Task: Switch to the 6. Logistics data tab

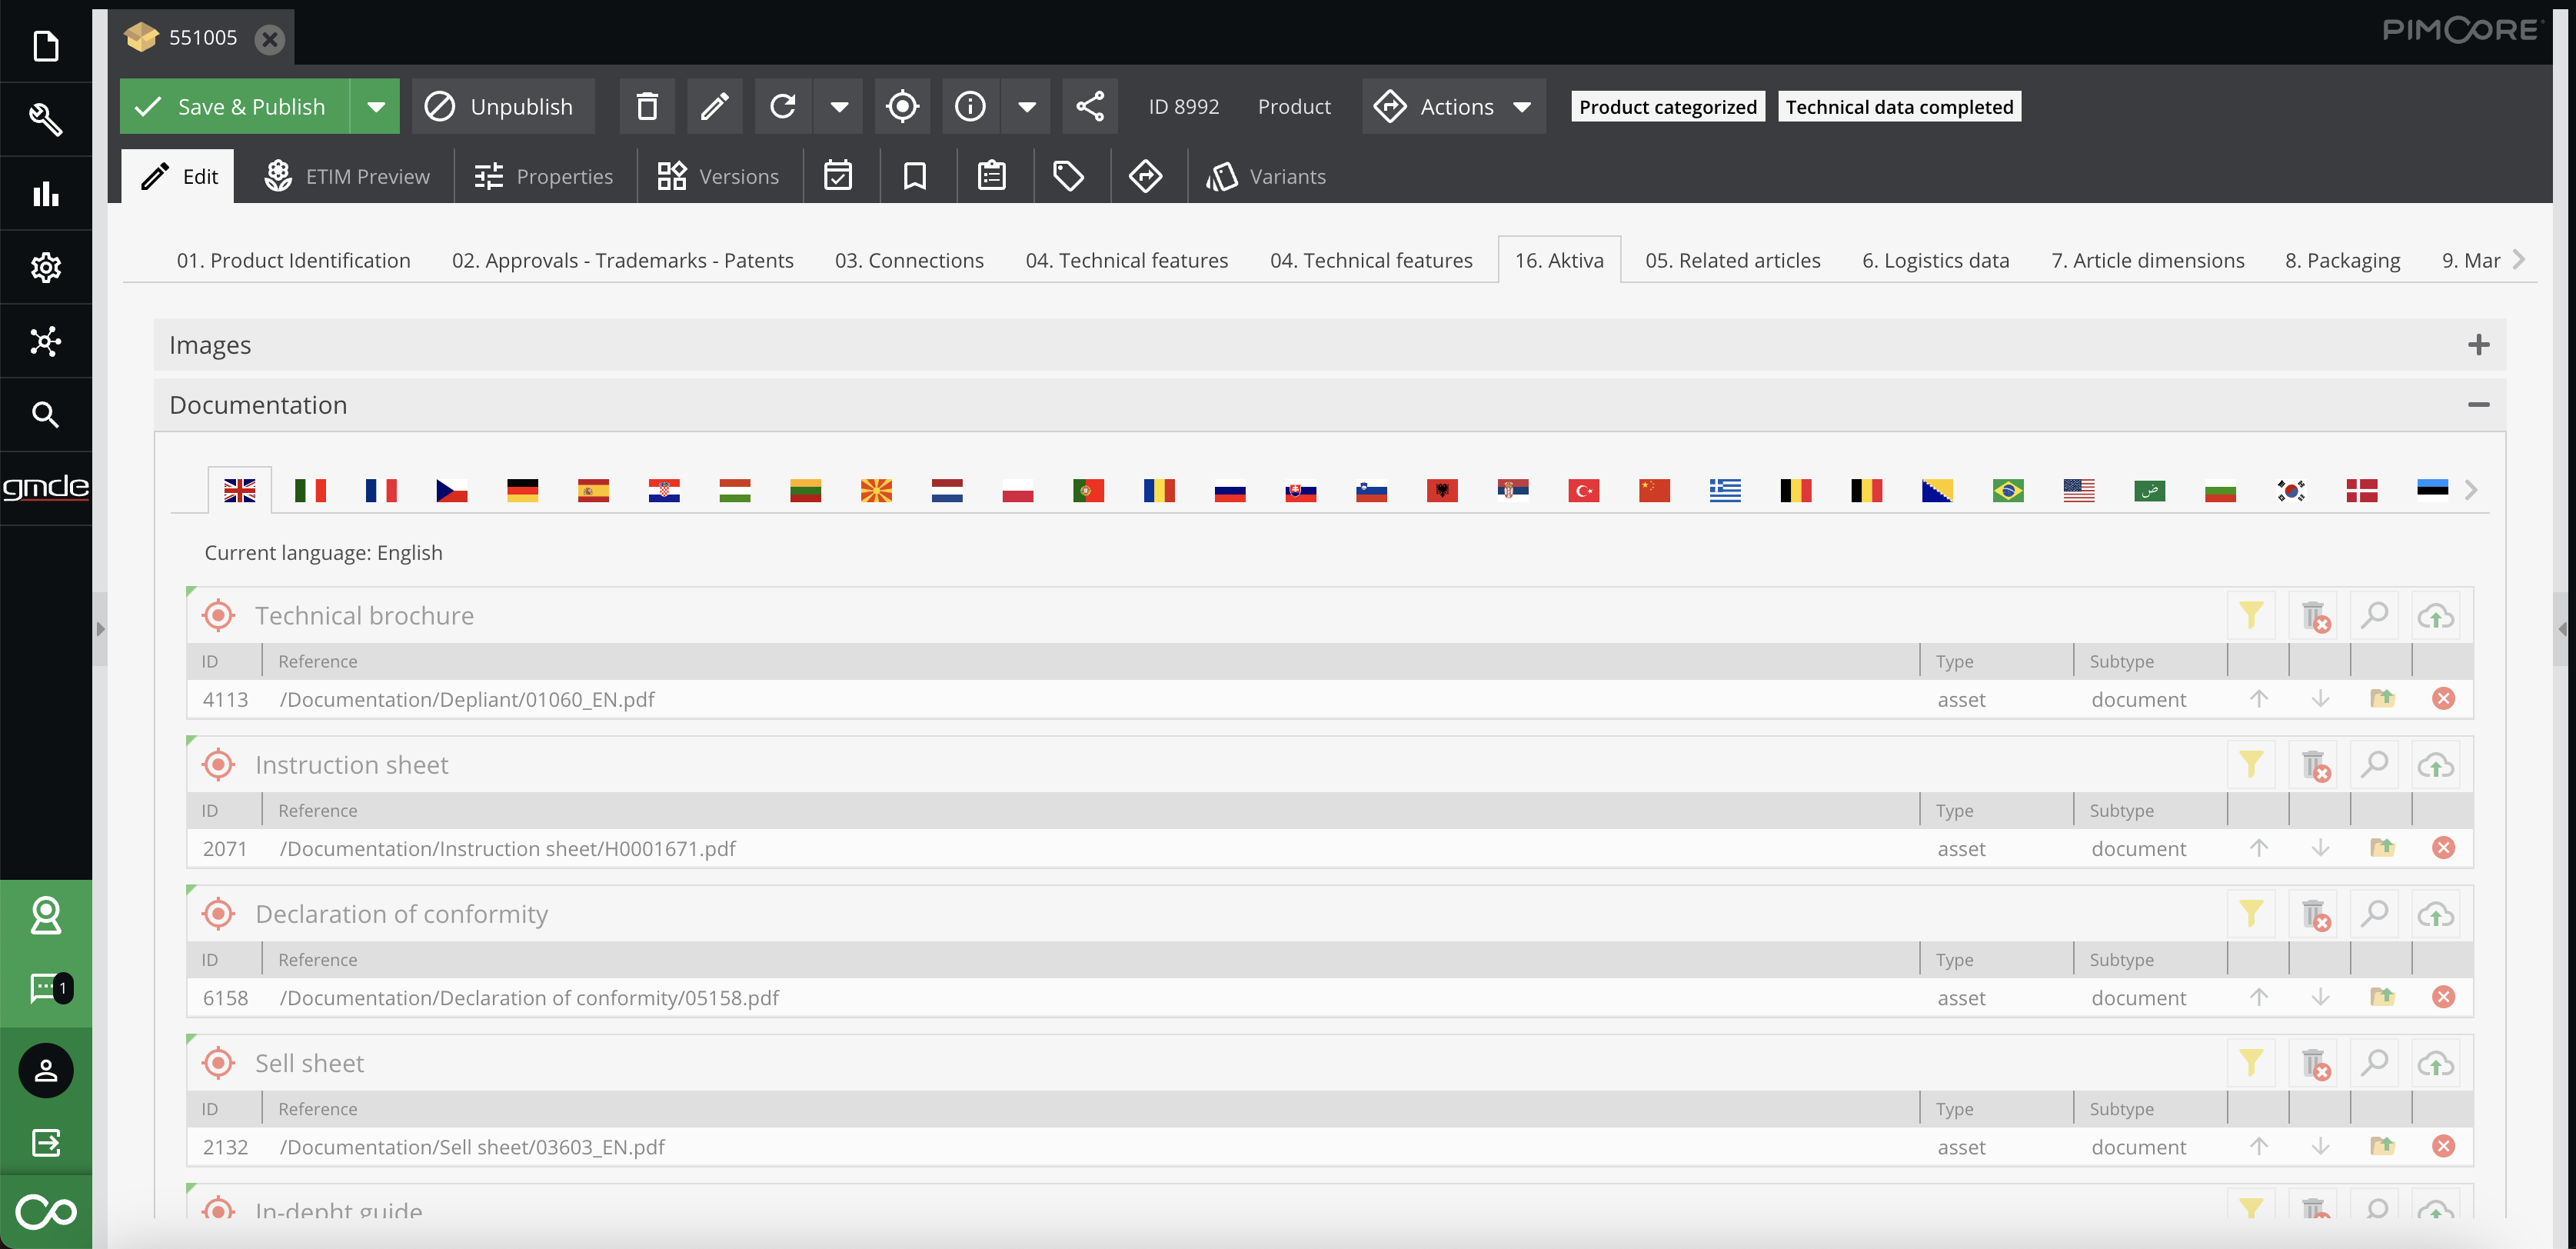Action: (1935, 260)
